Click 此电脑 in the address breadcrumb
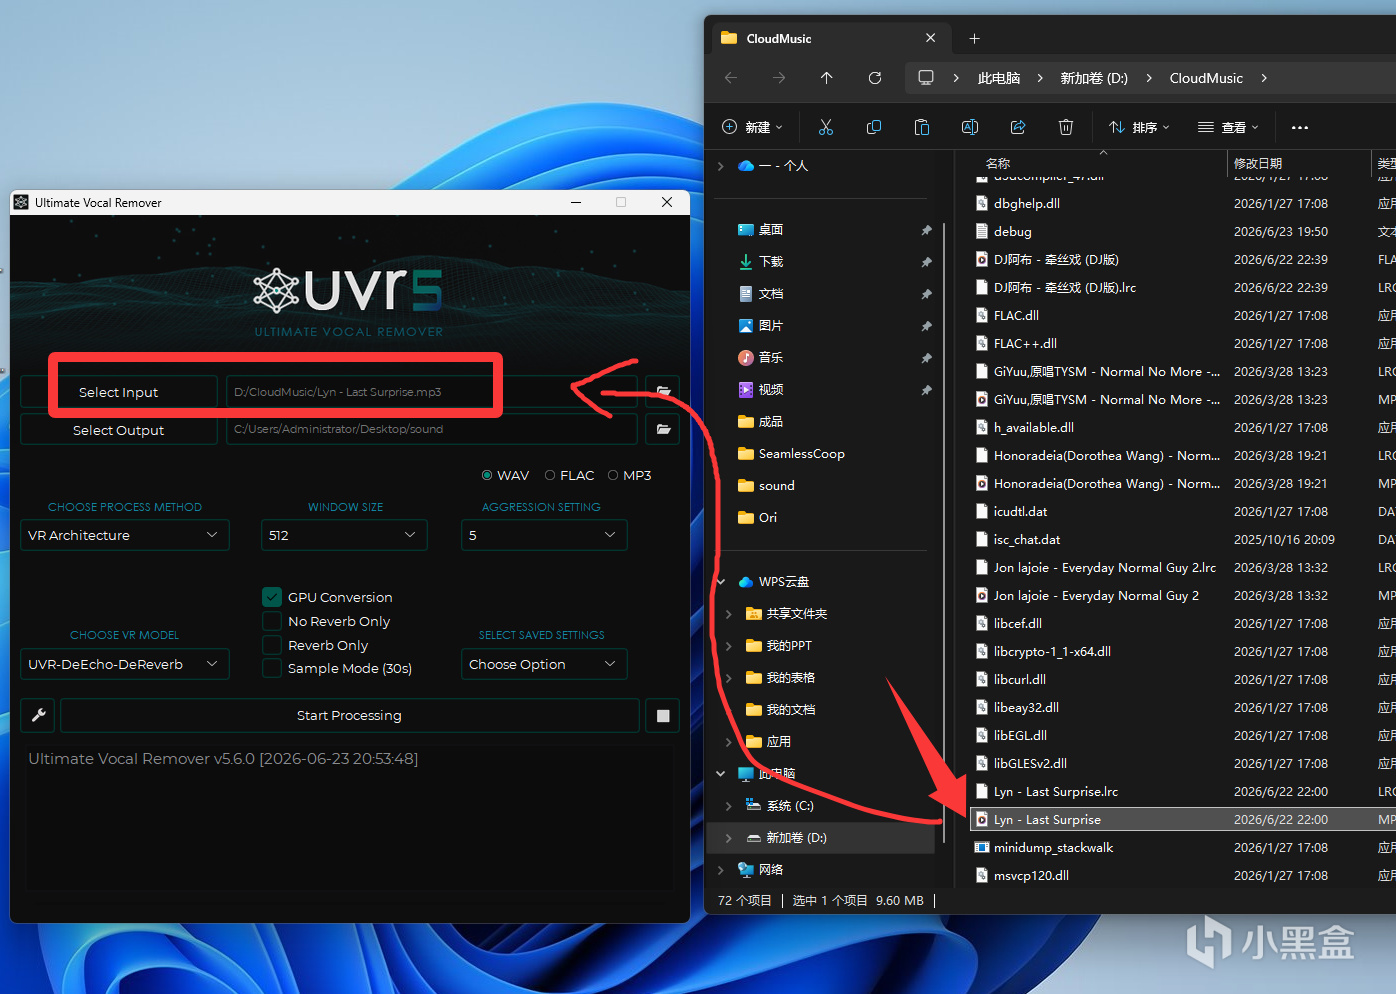The width and height of the screenshot is (1396, 994). (999, 78)
